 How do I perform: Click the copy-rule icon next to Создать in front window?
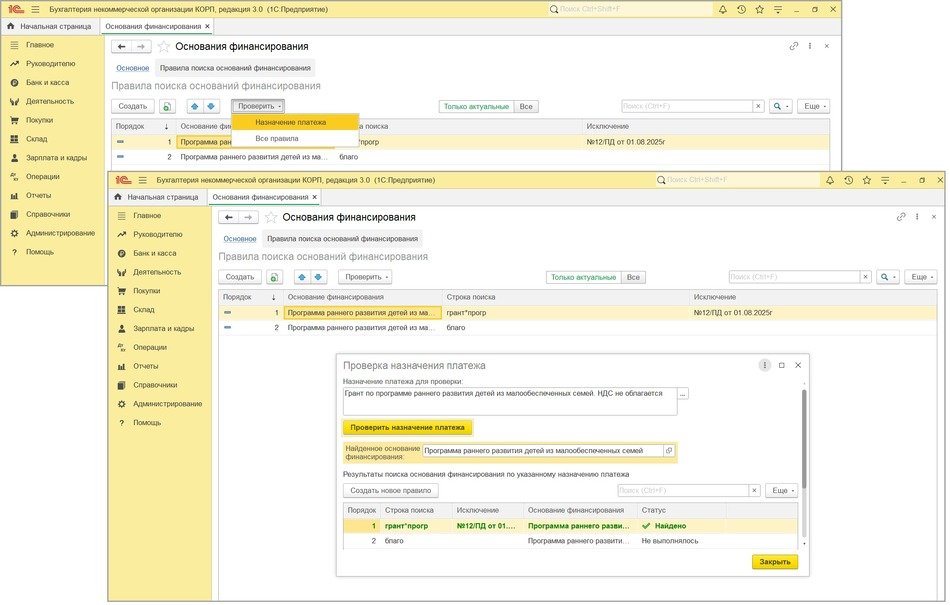(275, 277)
